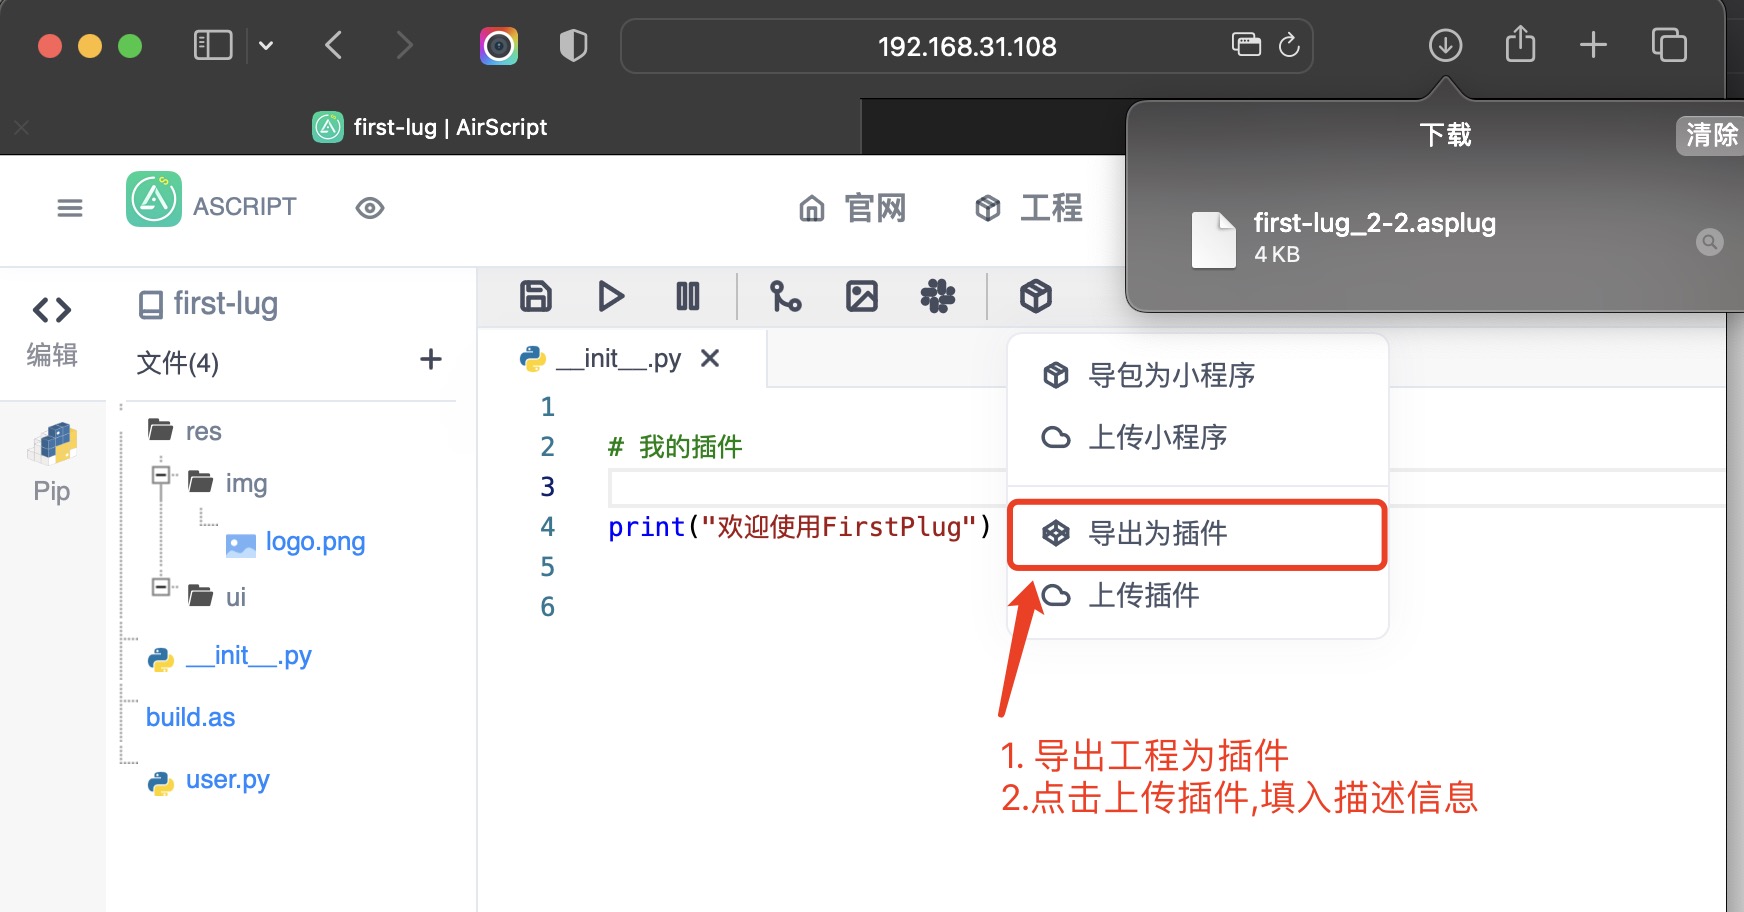
Task: Select the first-lug | AirScript browser tab
Action: point(430,127)
